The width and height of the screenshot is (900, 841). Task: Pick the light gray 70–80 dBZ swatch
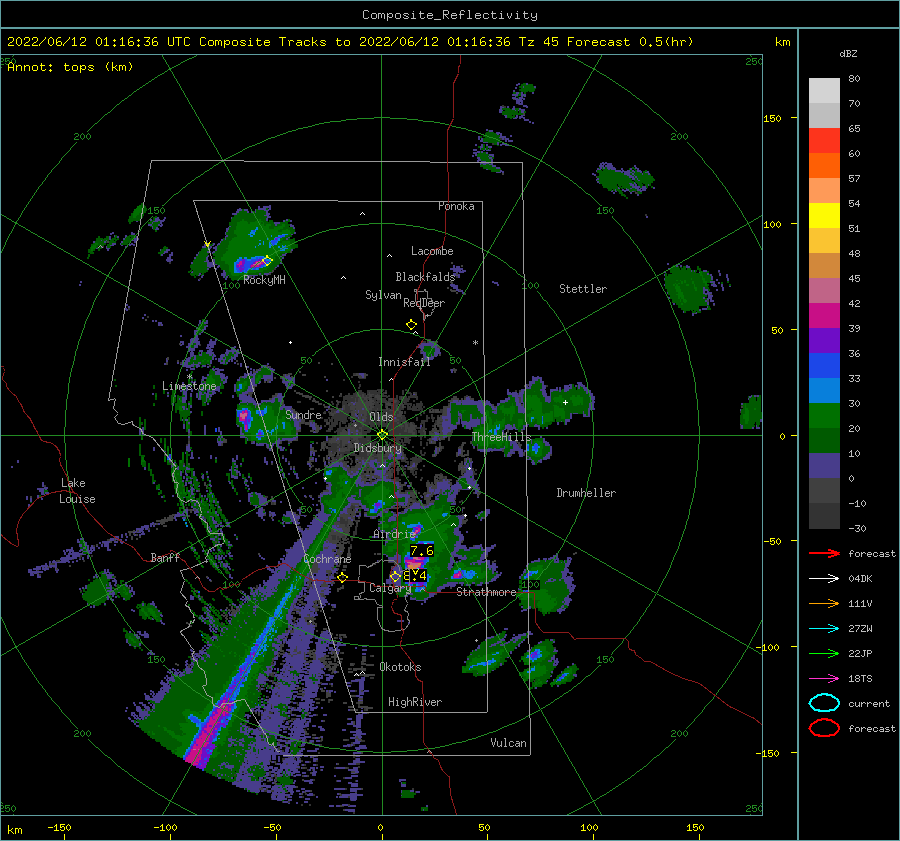coord(824,91)
